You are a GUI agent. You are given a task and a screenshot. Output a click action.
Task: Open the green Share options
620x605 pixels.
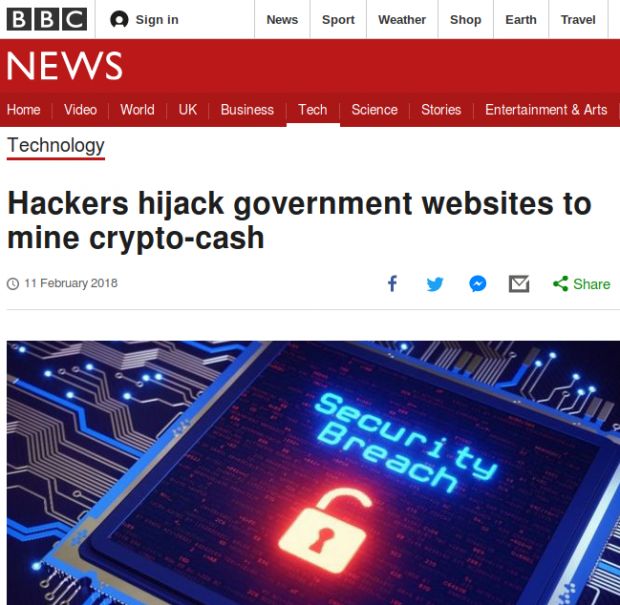(x=581, y=284)
